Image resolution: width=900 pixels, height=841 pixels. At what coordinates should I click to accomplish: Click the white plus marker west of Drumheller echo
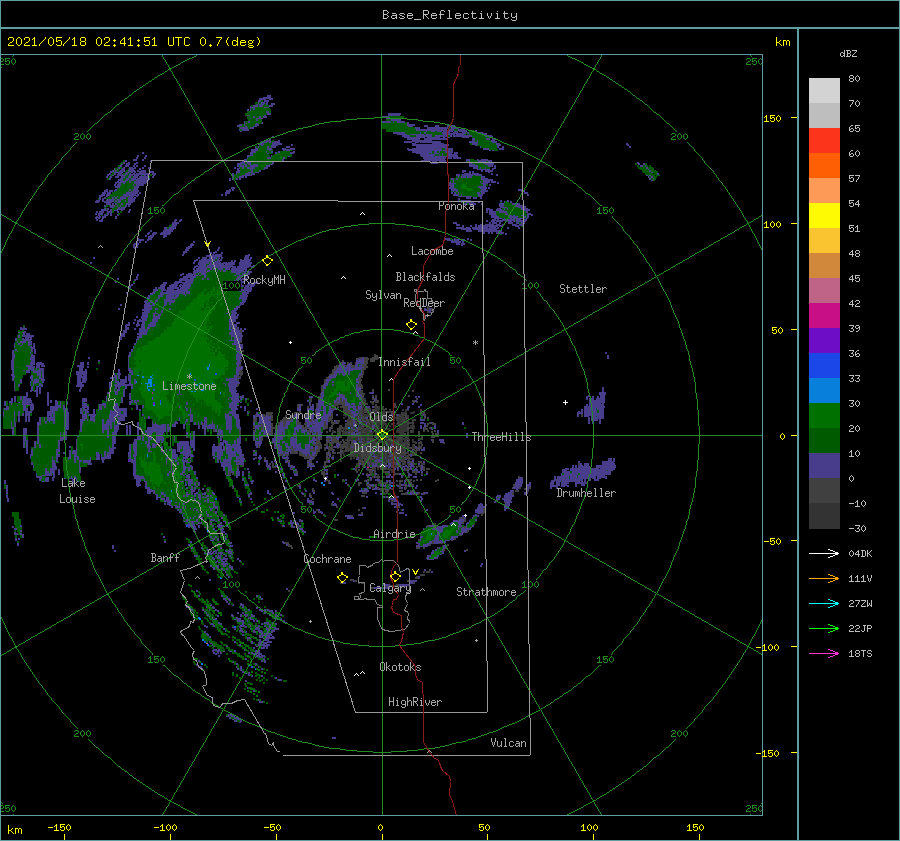[x=565, y=402]
